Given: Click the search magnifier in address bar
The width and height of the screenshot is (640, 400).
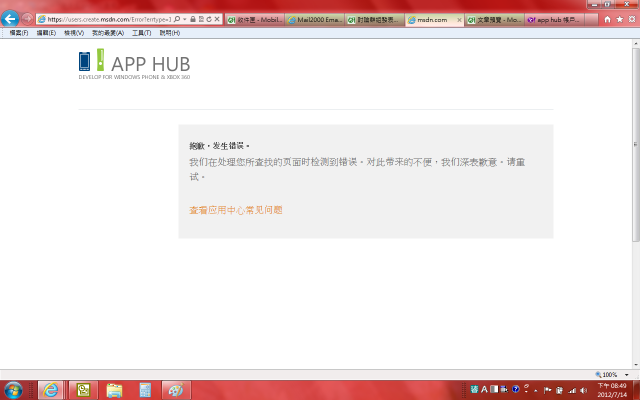Looking at the screenshot, I should click(x=177, y=19).
